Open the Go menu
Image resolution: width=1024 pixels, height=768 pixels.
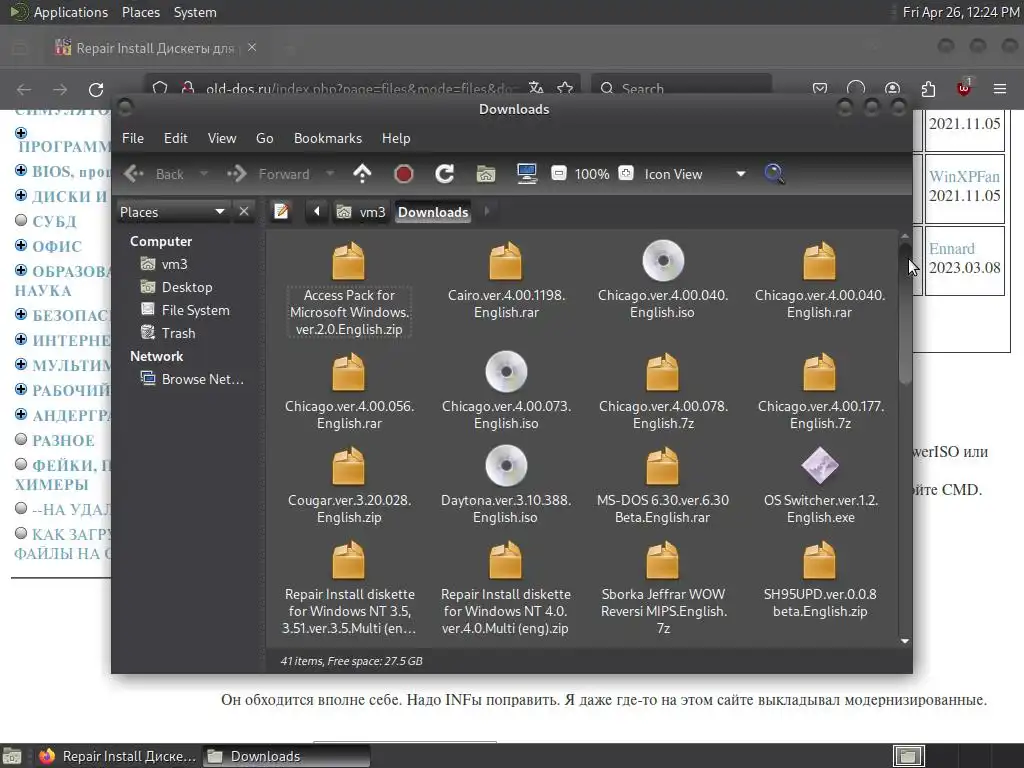[264, 138]
